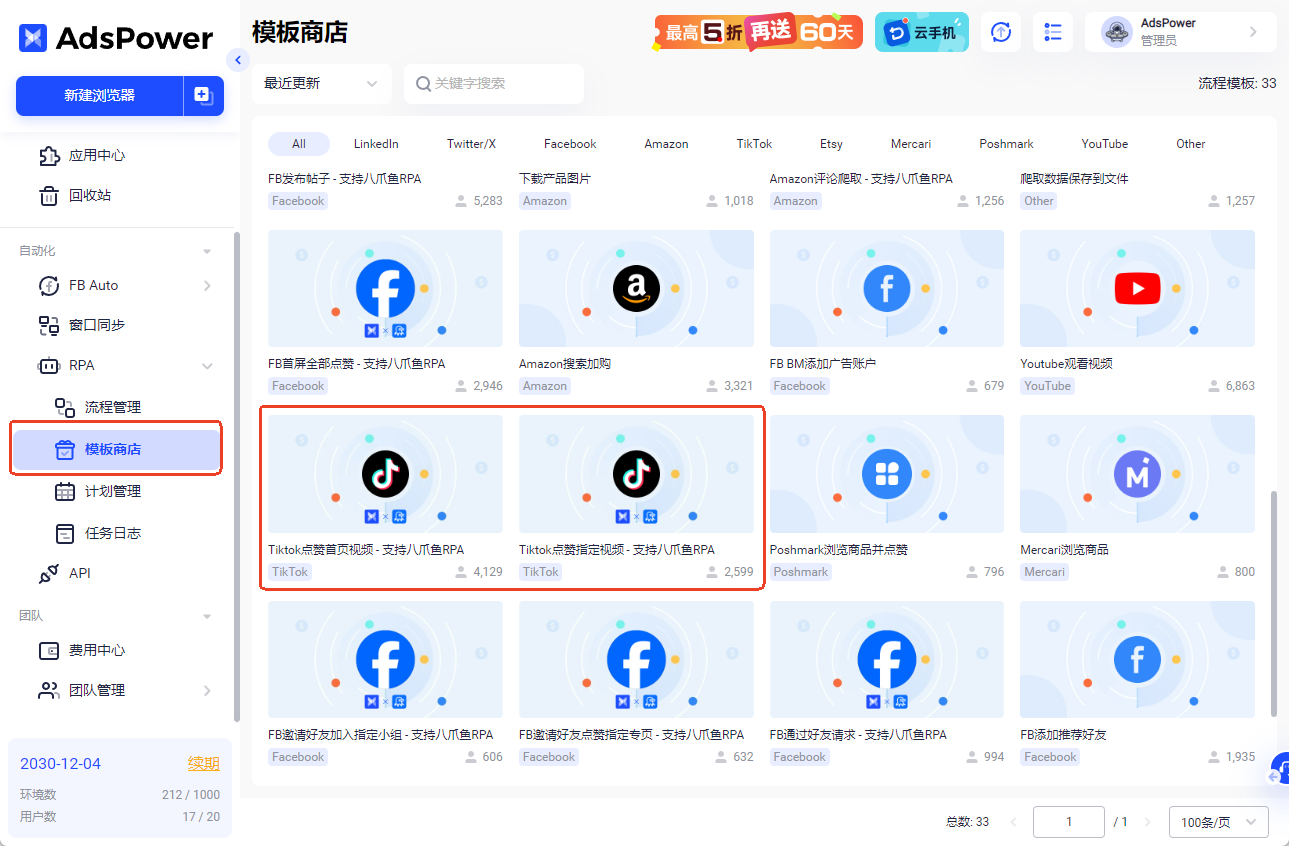Click the 新建浏览器 button
This screenshot has width=1289, height=846.
point(99,95)
